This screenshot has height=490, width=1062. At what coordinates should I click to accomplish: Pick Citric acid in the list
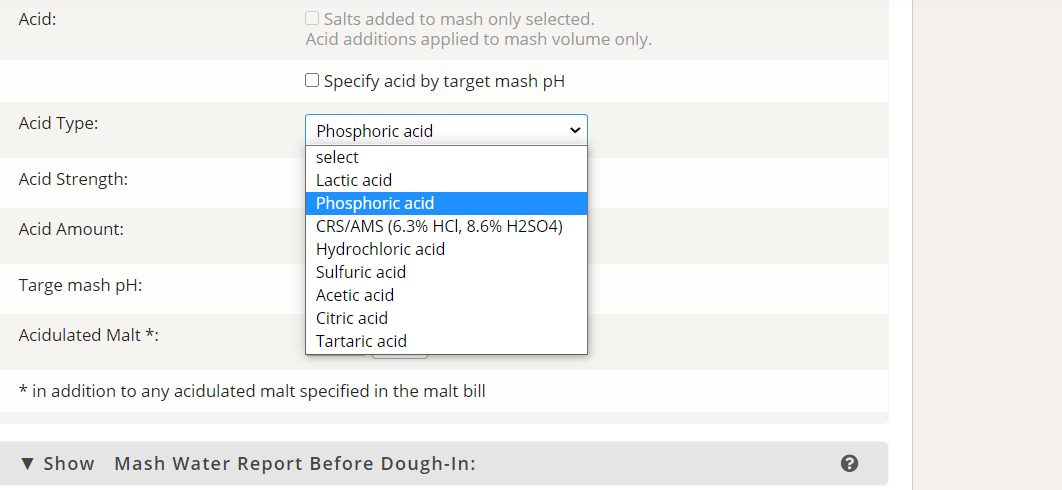(x=446, y=319)
